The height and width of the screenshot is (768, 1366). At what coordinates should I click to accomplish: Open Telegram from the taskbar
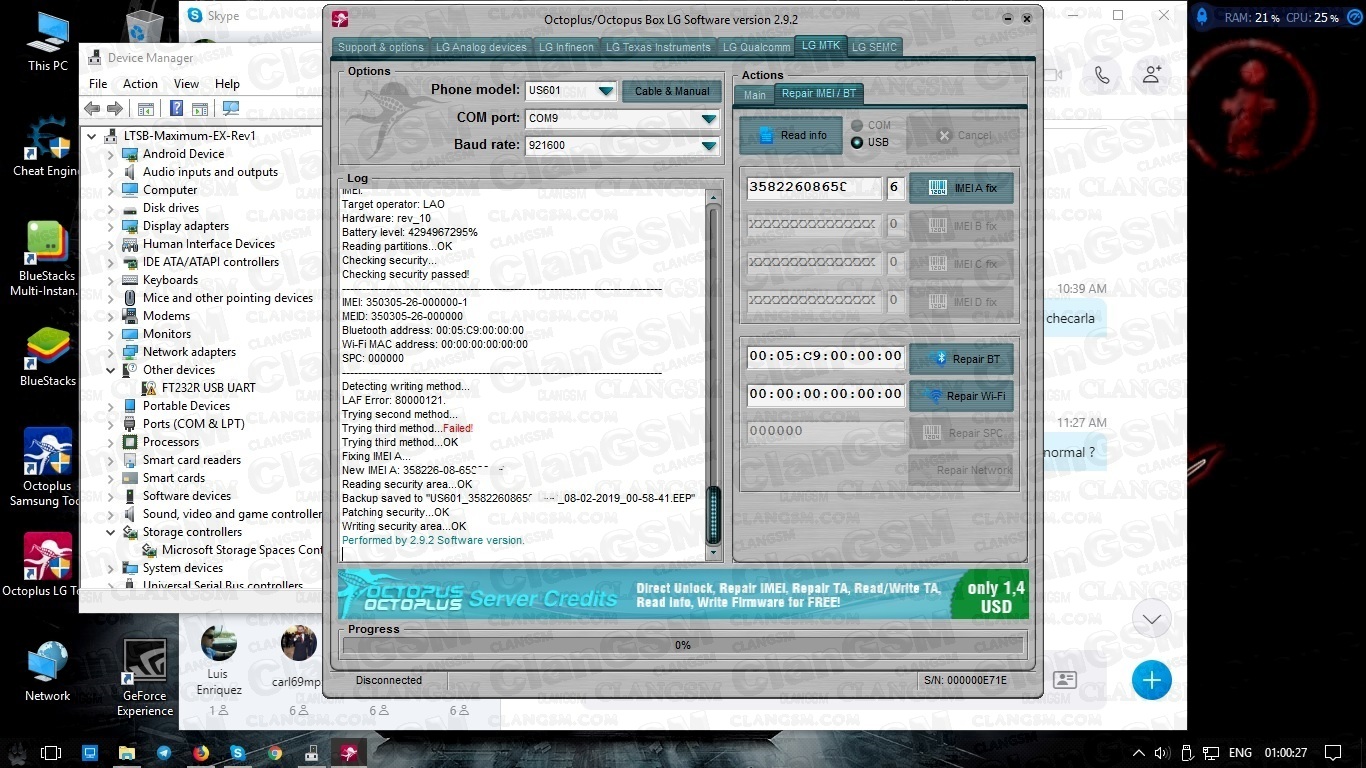(164, 752)
